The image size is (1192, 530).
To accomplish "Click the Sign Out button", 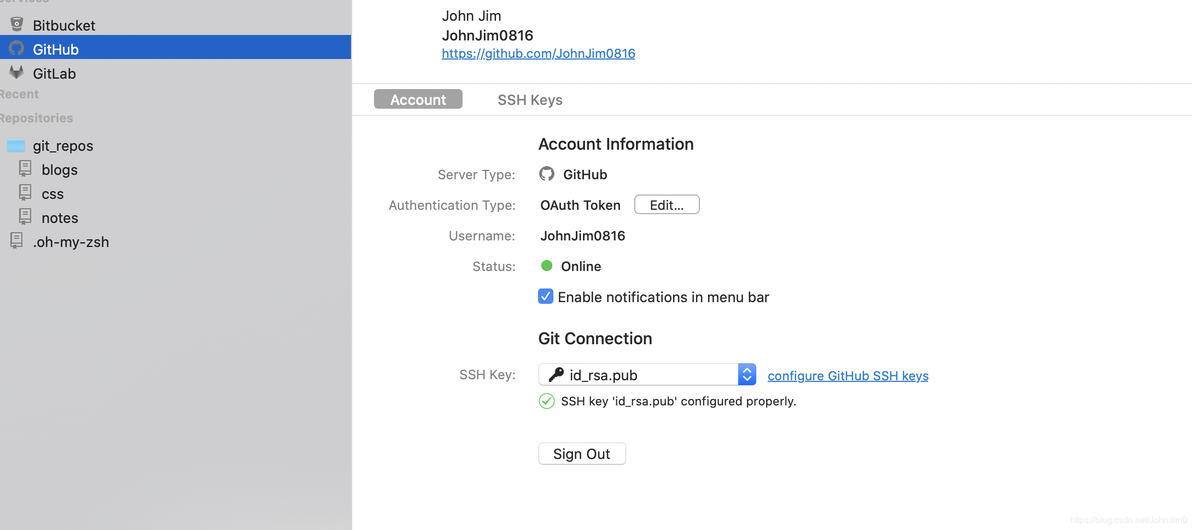I will [582, 454].
